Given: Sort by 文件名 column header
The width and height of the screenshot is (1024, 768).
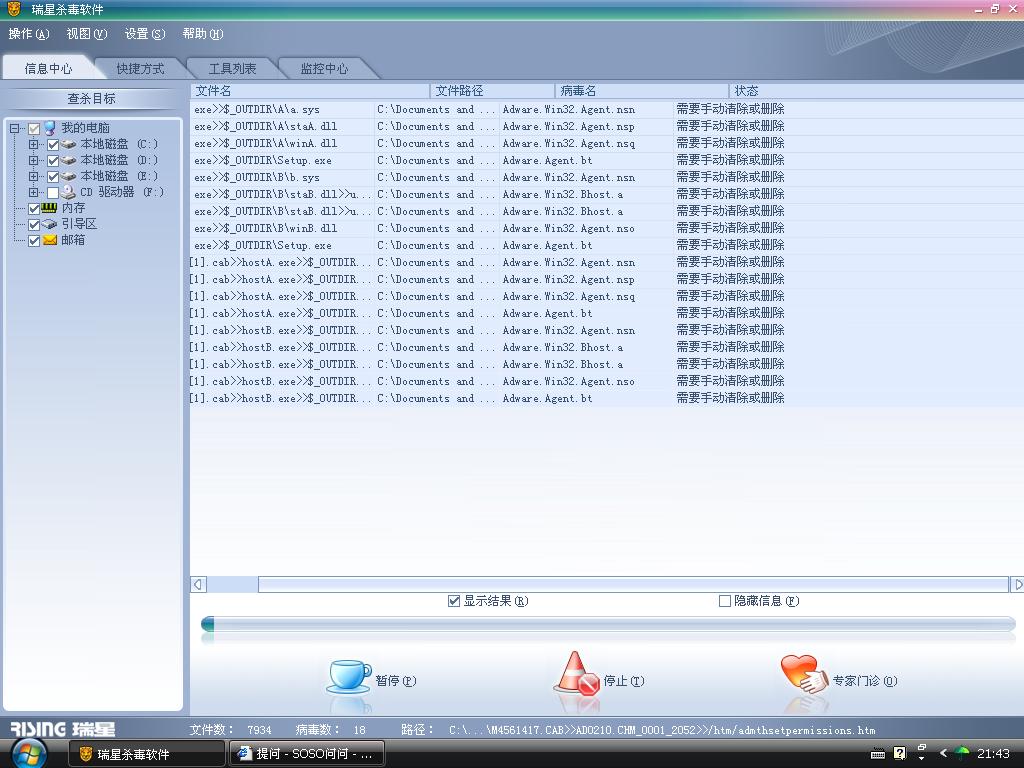Looking at the screenshot, I should 310,91.
